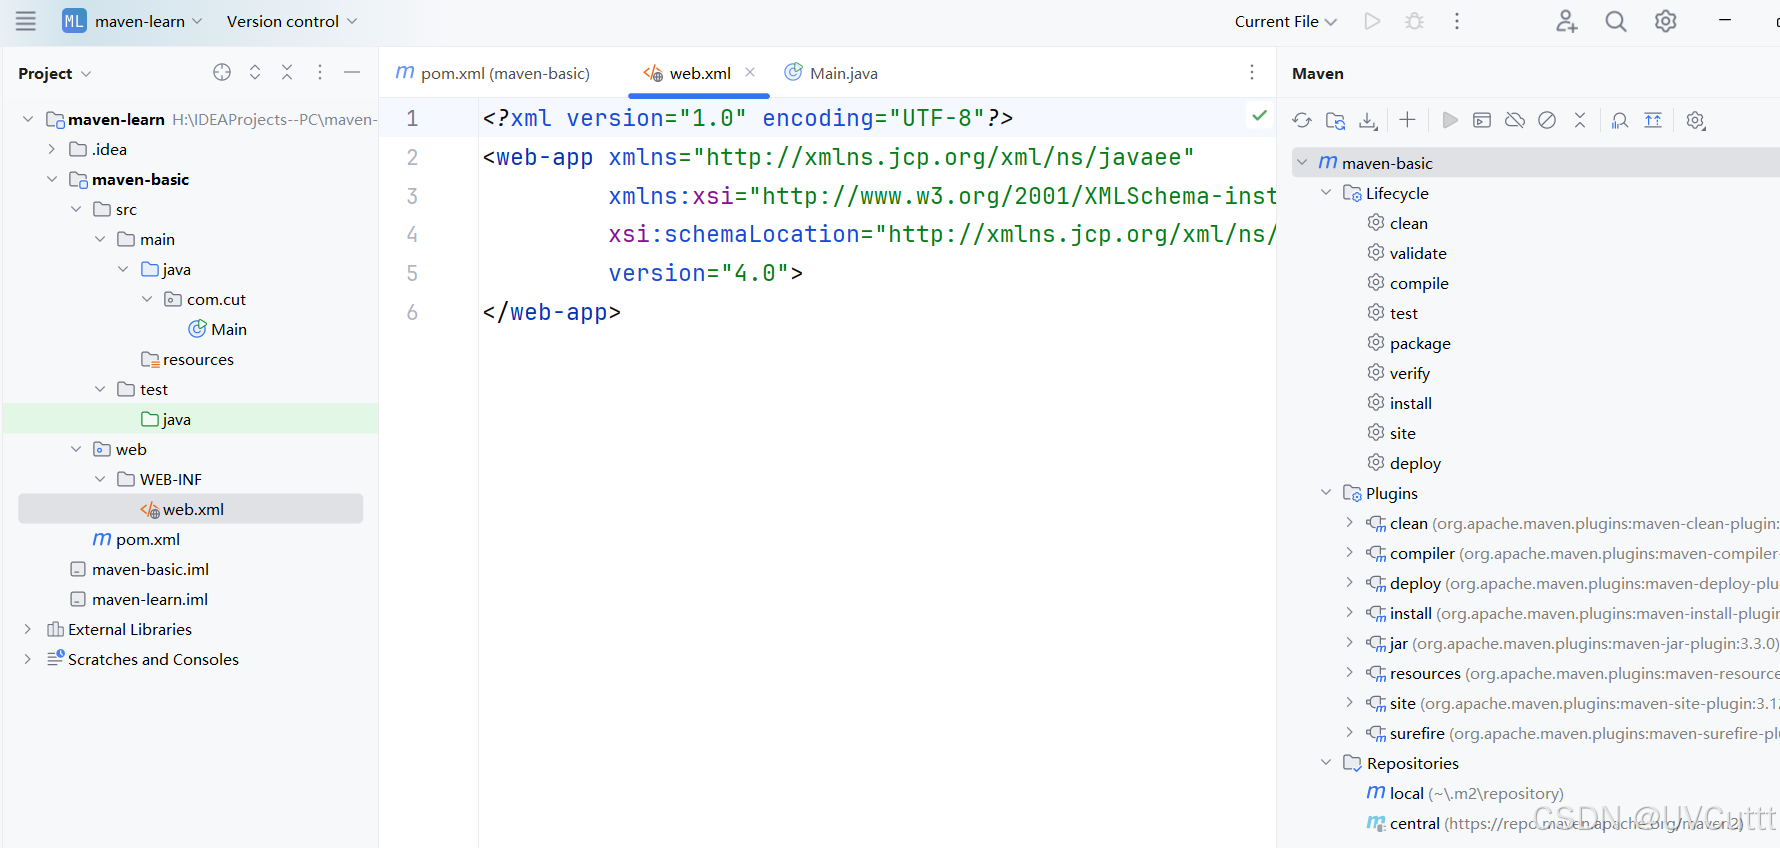Expand the jar plugin node
Image resolution: width=1780 pixels, height=848 pixels.
[x=1349, y=642]
